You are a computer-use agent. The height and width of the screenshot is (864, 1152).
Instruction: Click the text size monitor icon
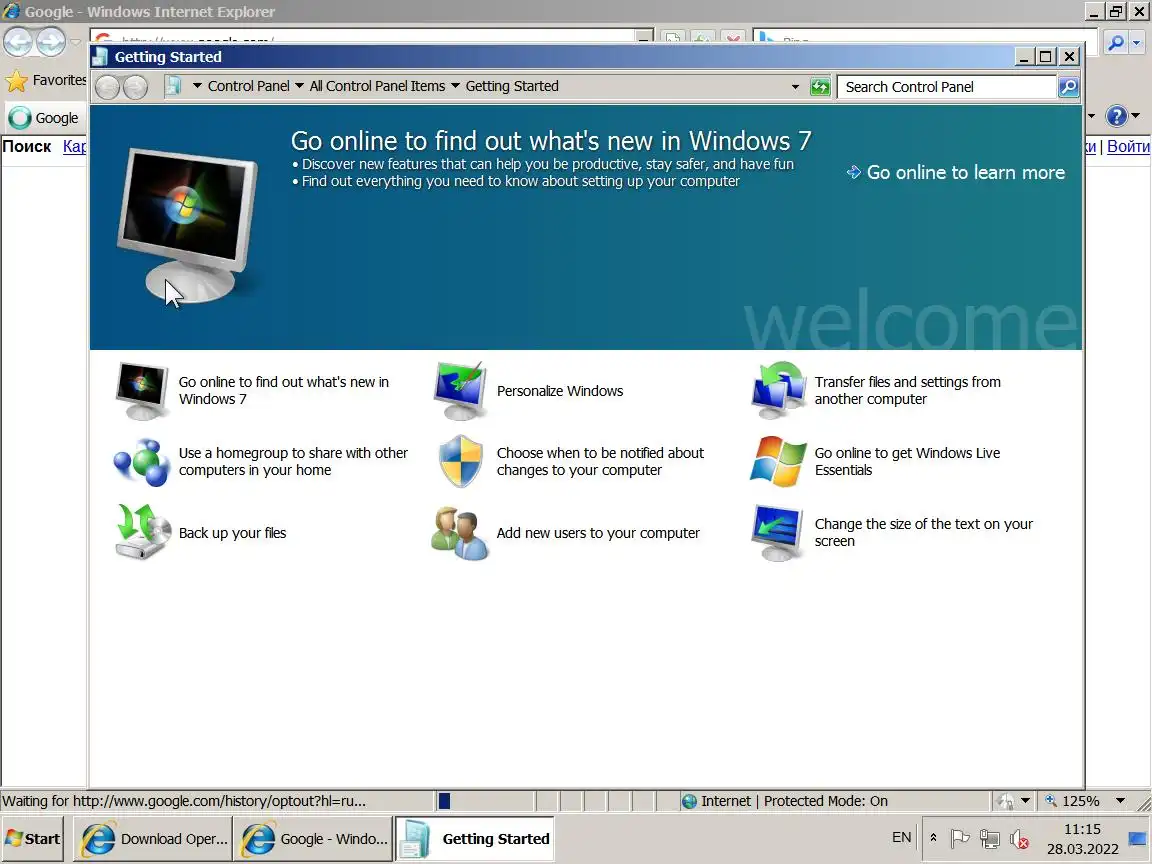coord(777,533)
